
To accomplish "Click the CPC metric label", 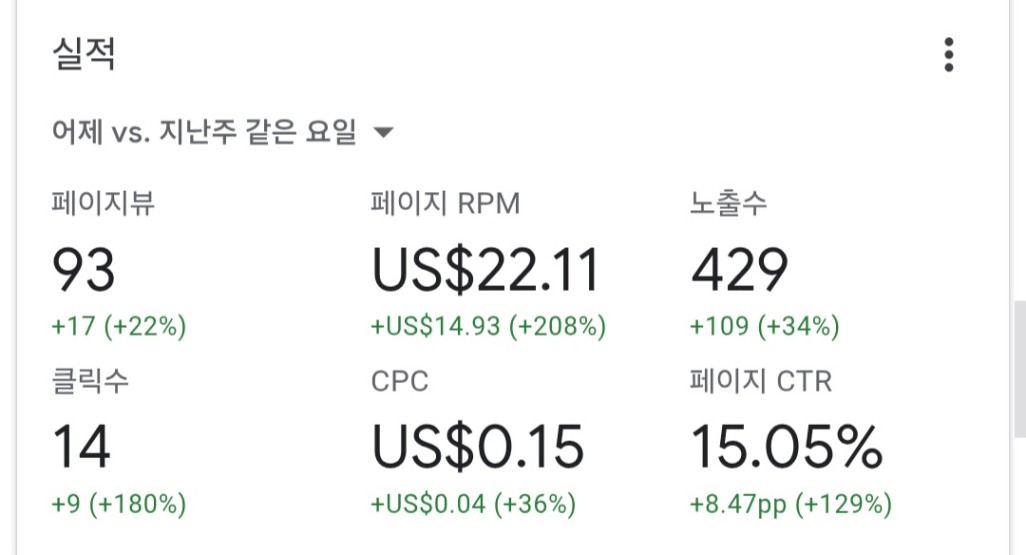I will pyautogui.click(x=399, y=381).
